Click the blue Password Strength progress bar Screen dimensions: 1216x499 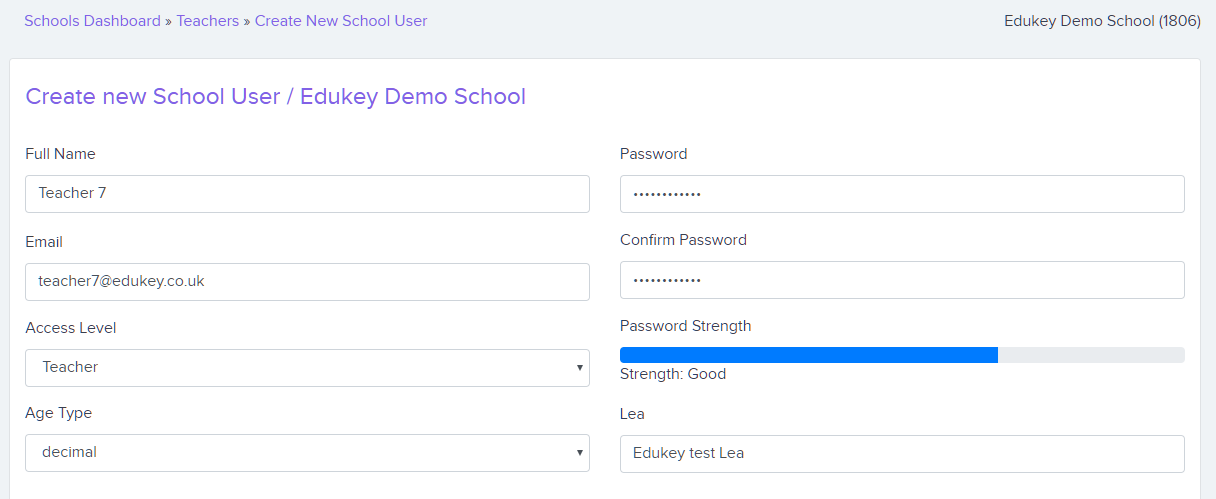coord(809,355)
